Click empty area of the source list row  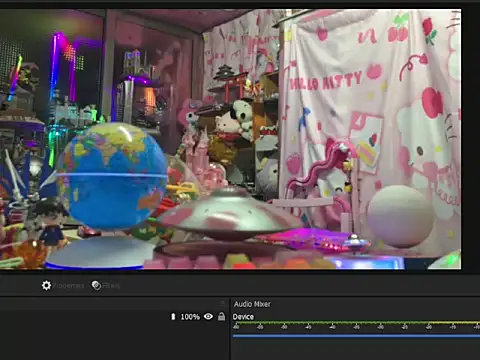(83, 317)
